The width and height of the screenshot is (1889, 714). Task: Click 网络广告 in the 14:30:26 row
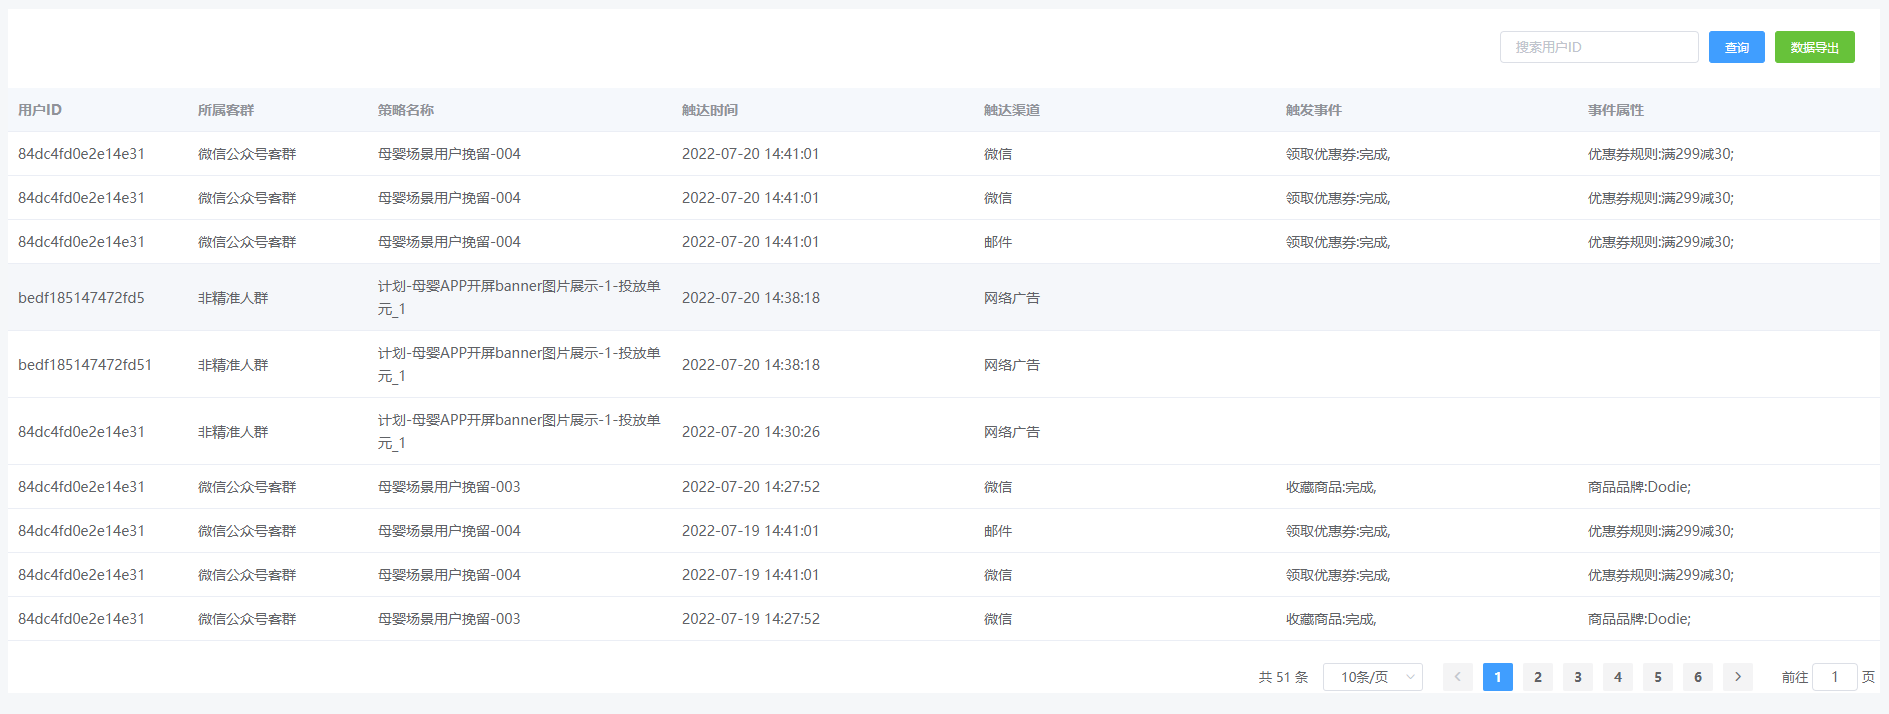click(1012, 432)
